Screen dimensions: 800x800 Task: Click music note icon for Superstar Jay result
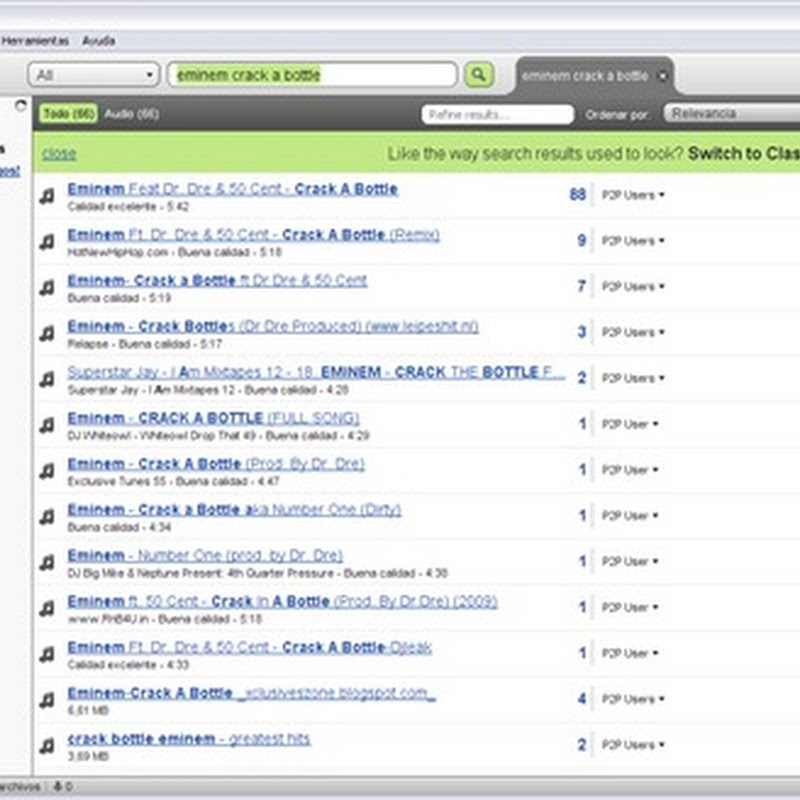tap(47, 380)
